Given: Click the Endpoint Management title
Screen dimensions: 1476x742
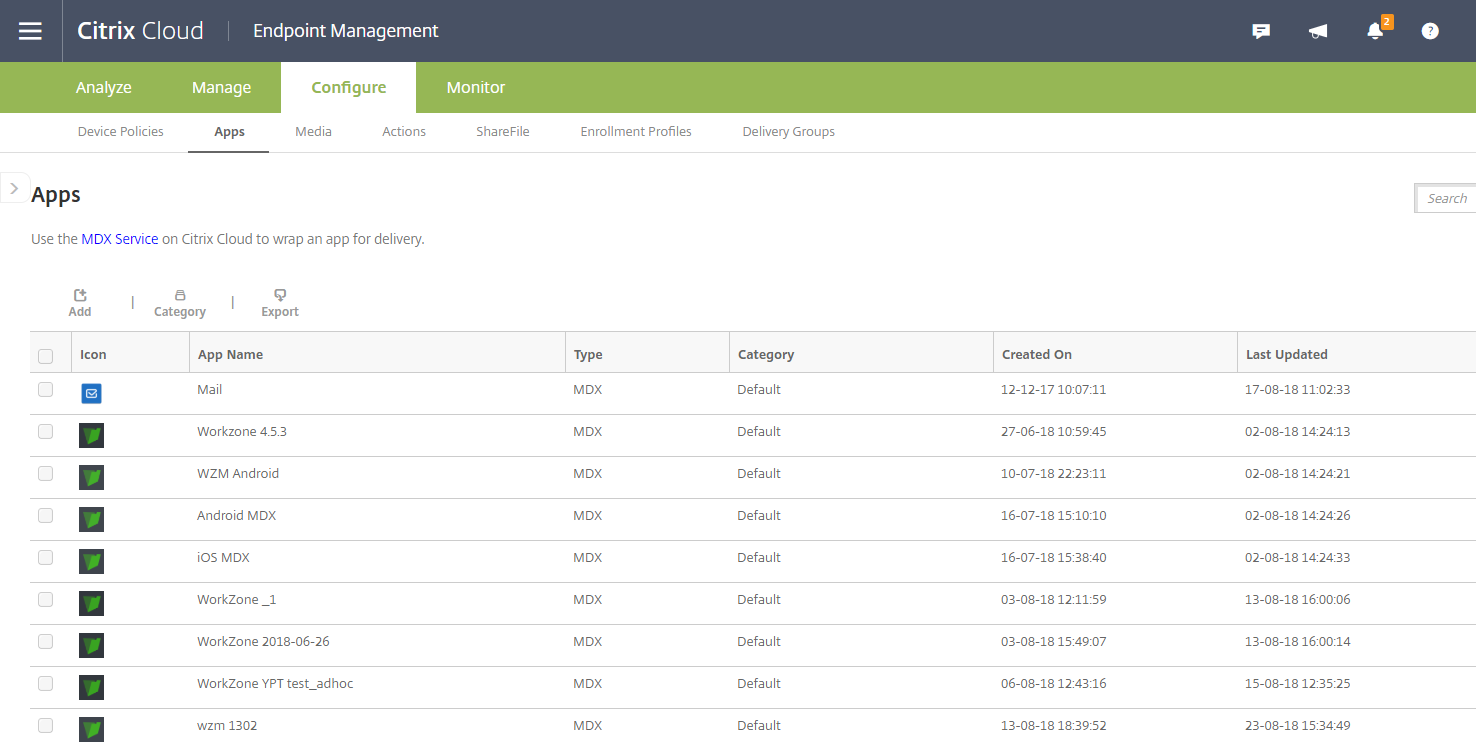Looking at the screenshot, I should point(346,31).
